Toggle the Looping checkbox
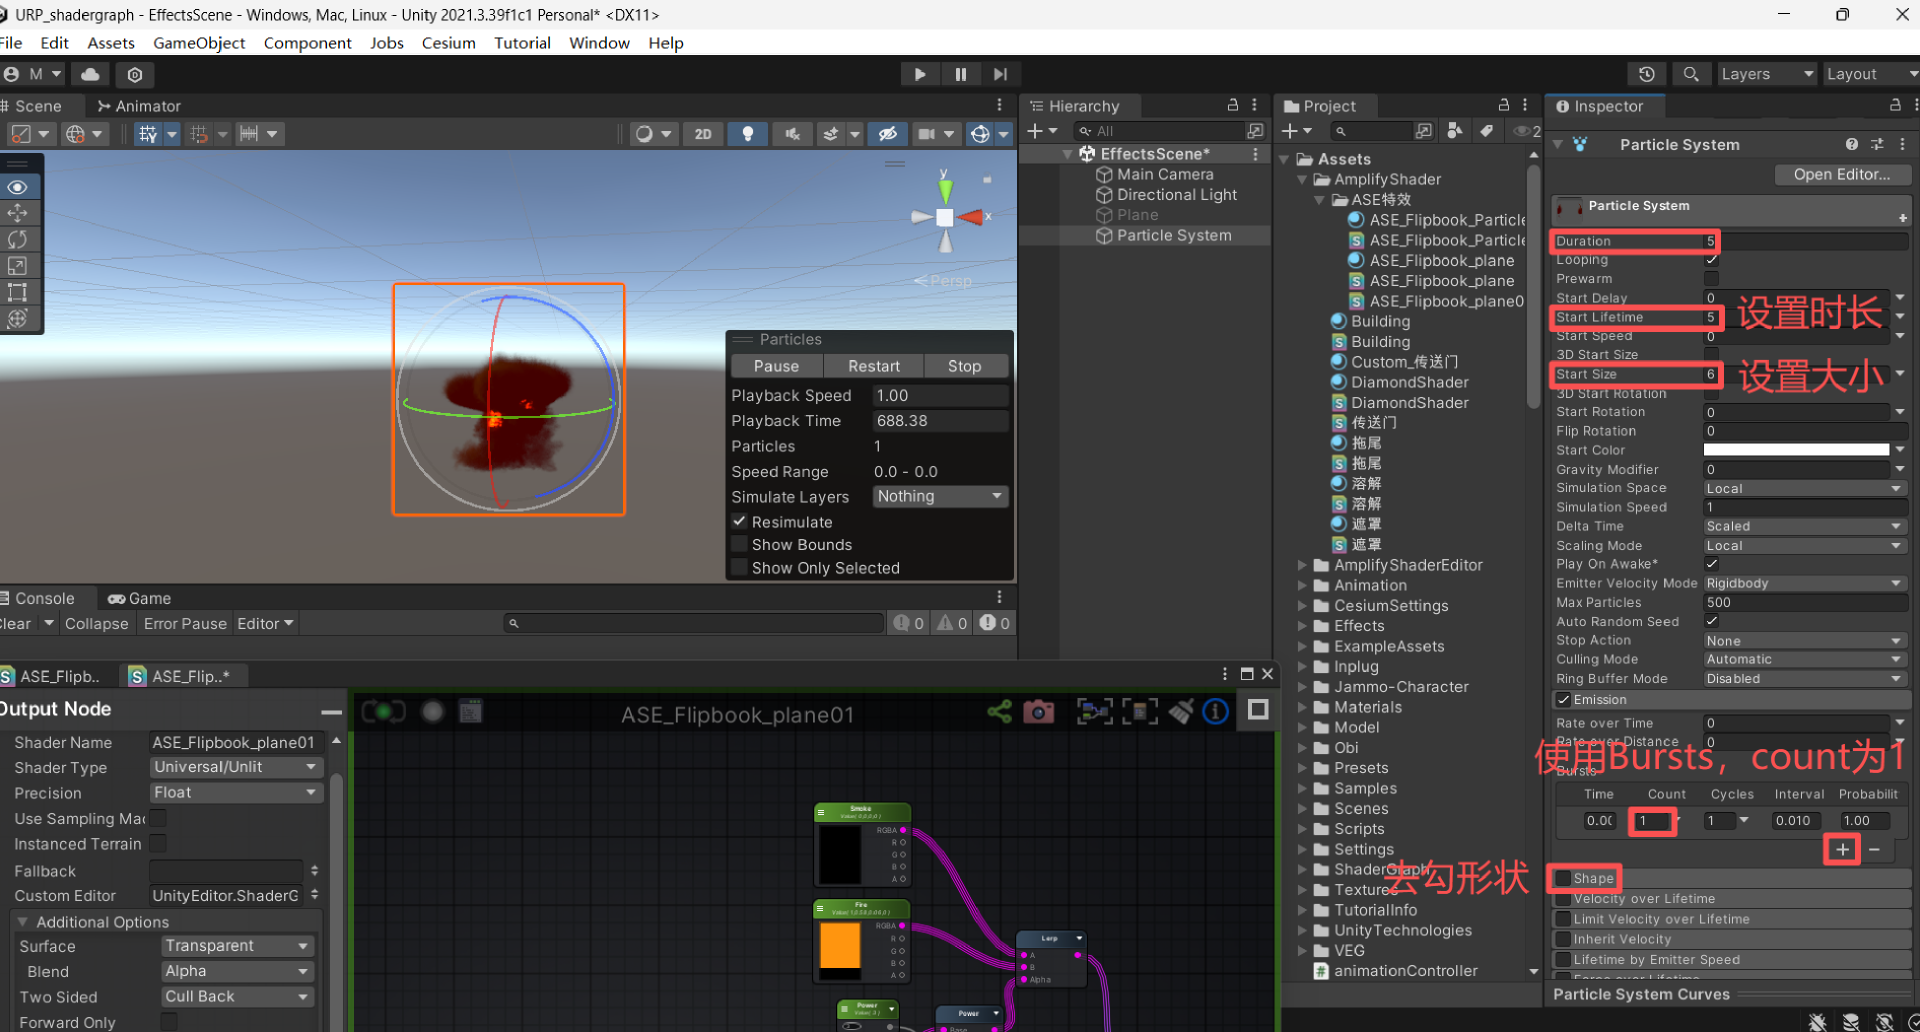Viewport: 1920px width, 1032px height. pos(1712,260)
